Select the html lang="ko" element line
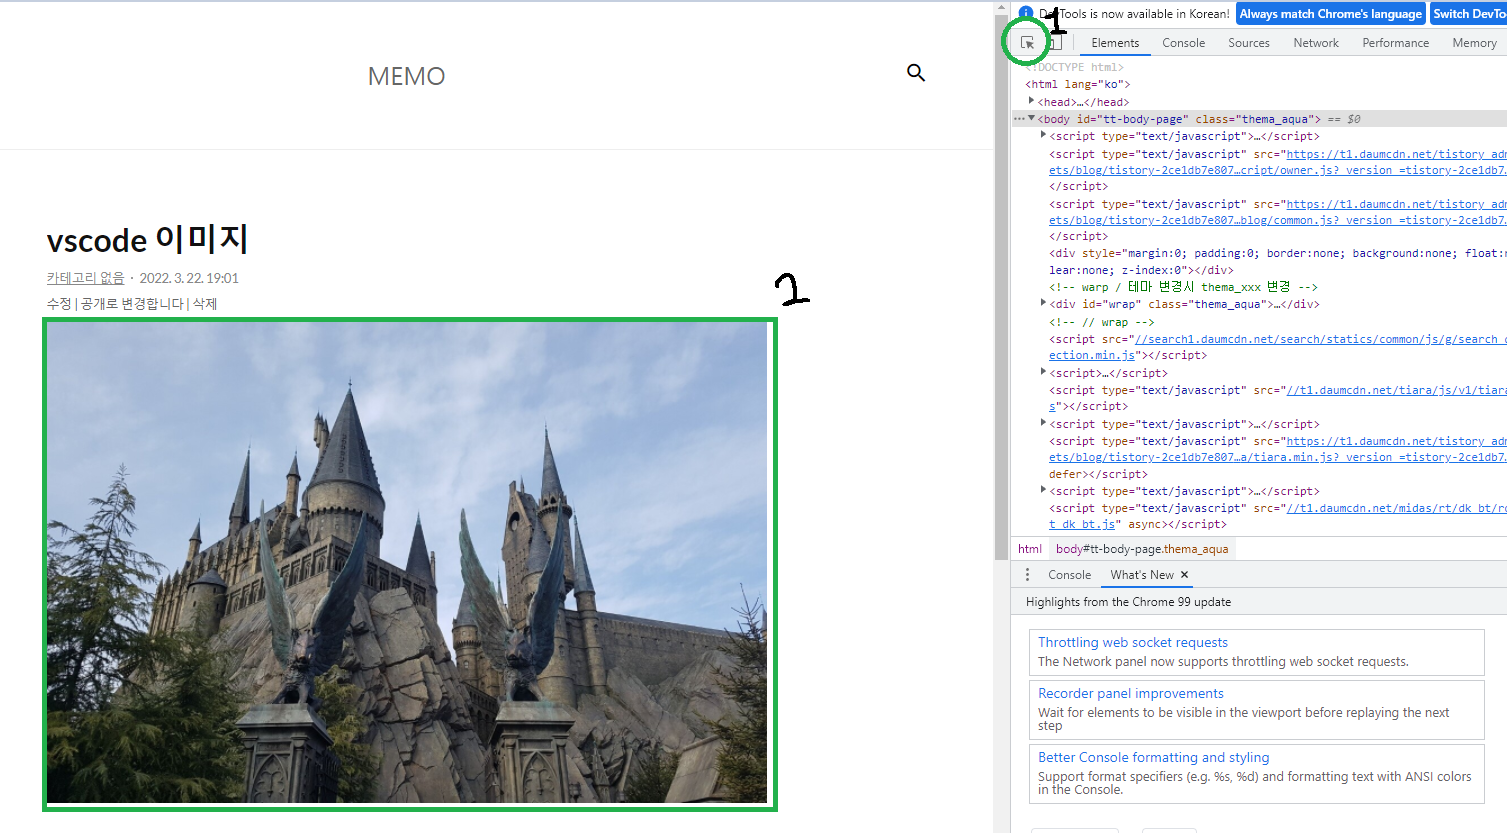The image size is (1507, 833). 1077,84
